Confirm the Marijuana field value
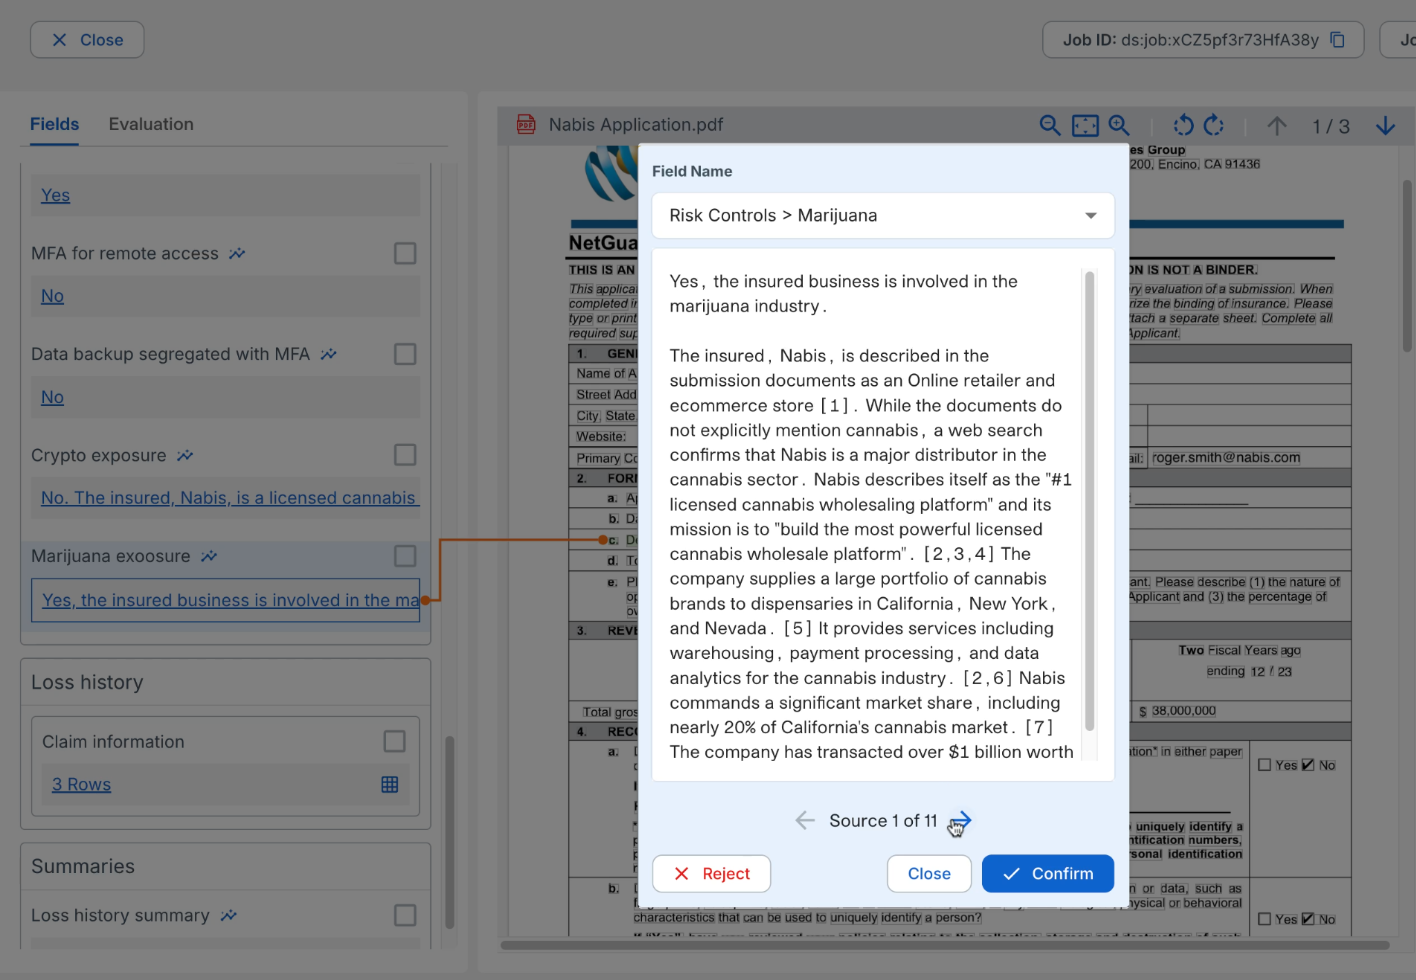The height and width of the screenshot is (980, 1416). 1048,873
